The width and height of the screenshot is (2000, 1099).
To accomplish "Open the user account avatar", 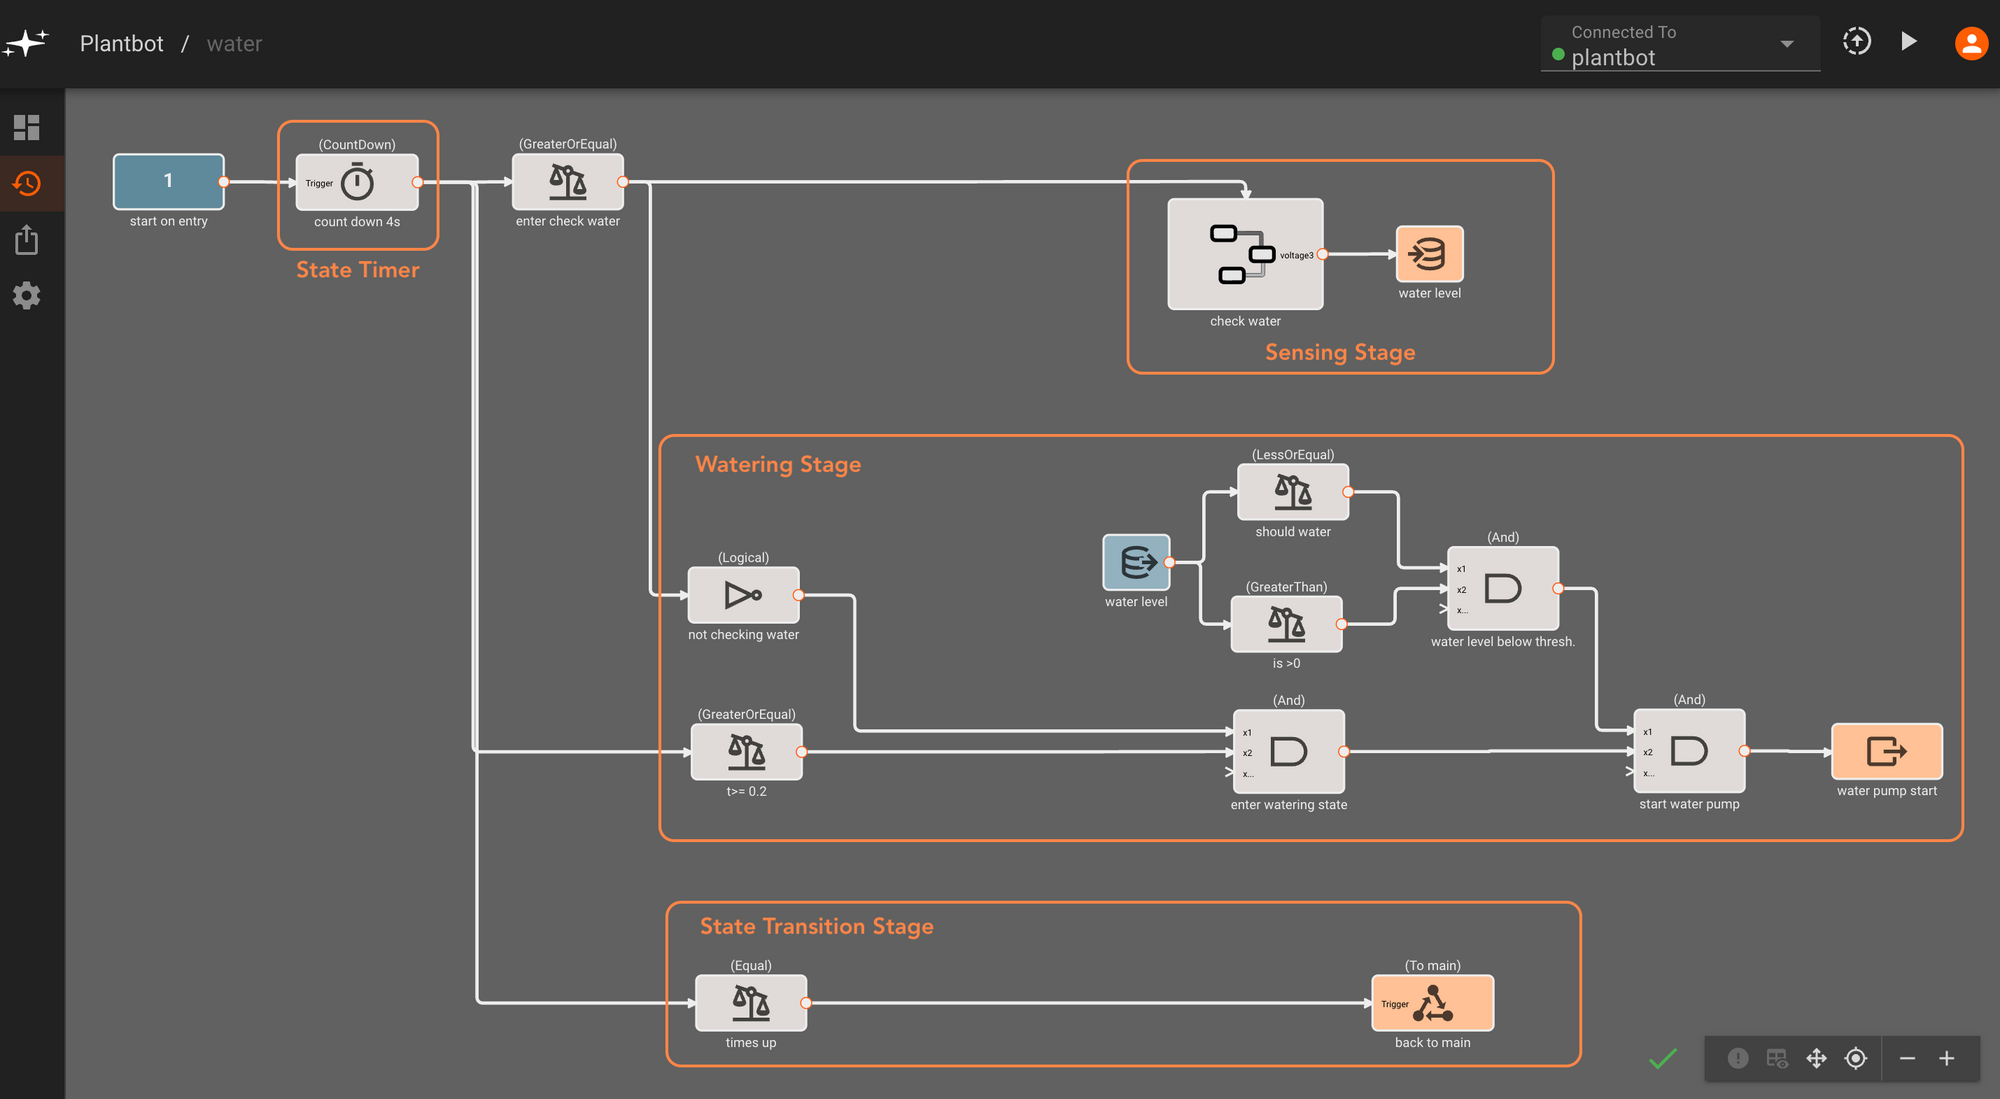I will tap(1970, 43).
